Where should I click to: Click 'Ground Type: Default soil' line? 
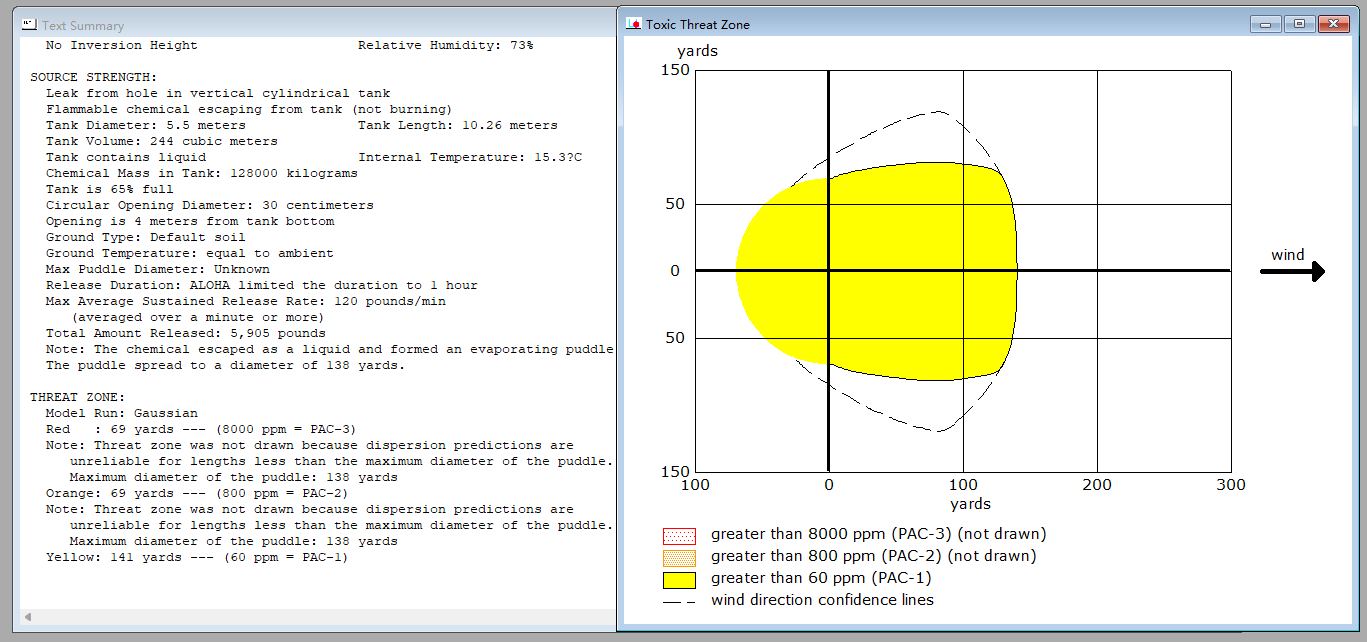(x=145, y=237)
